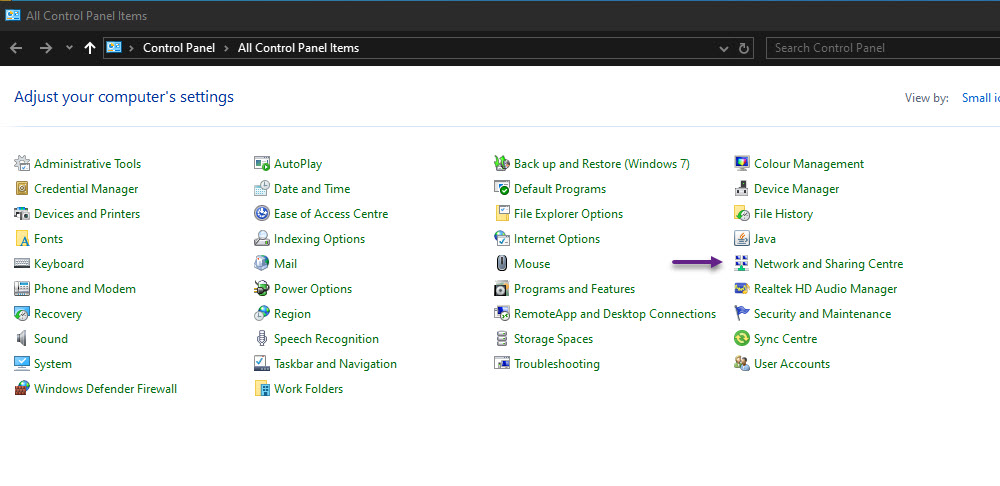Screen dimensions: 1000x486
Task: Click the Power Options icon
Action: [262, 289]
